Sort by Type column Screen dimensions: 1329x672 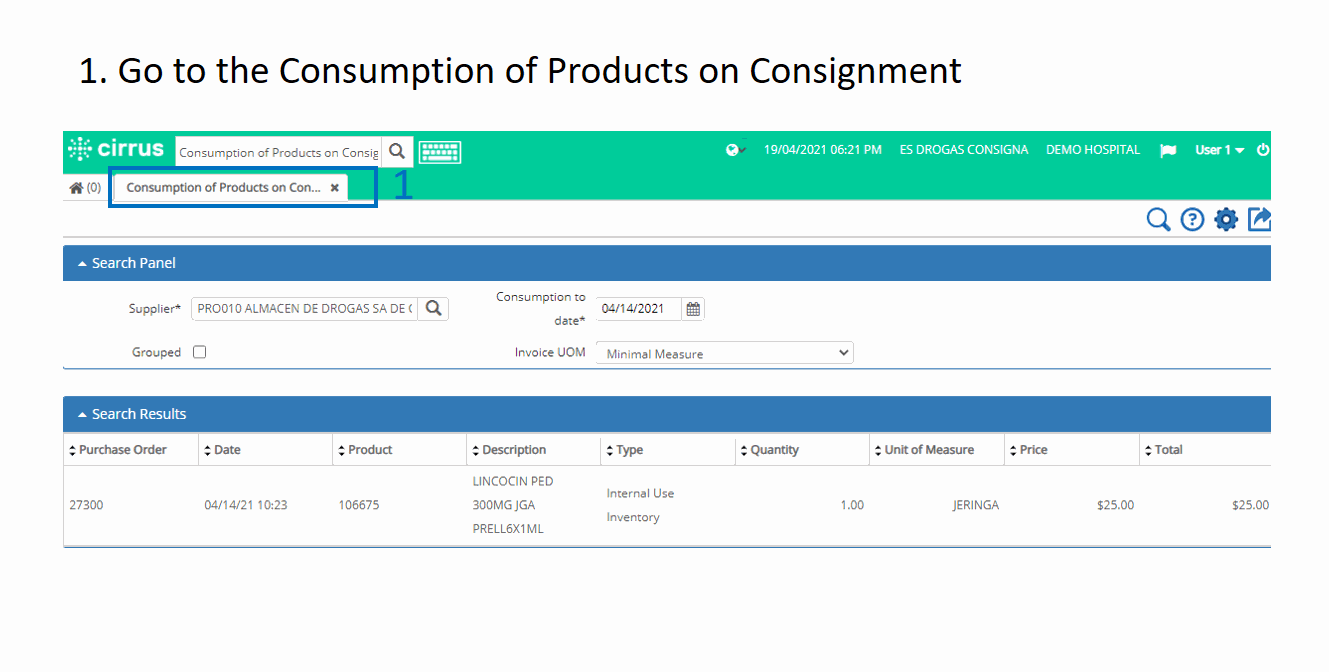624,450
